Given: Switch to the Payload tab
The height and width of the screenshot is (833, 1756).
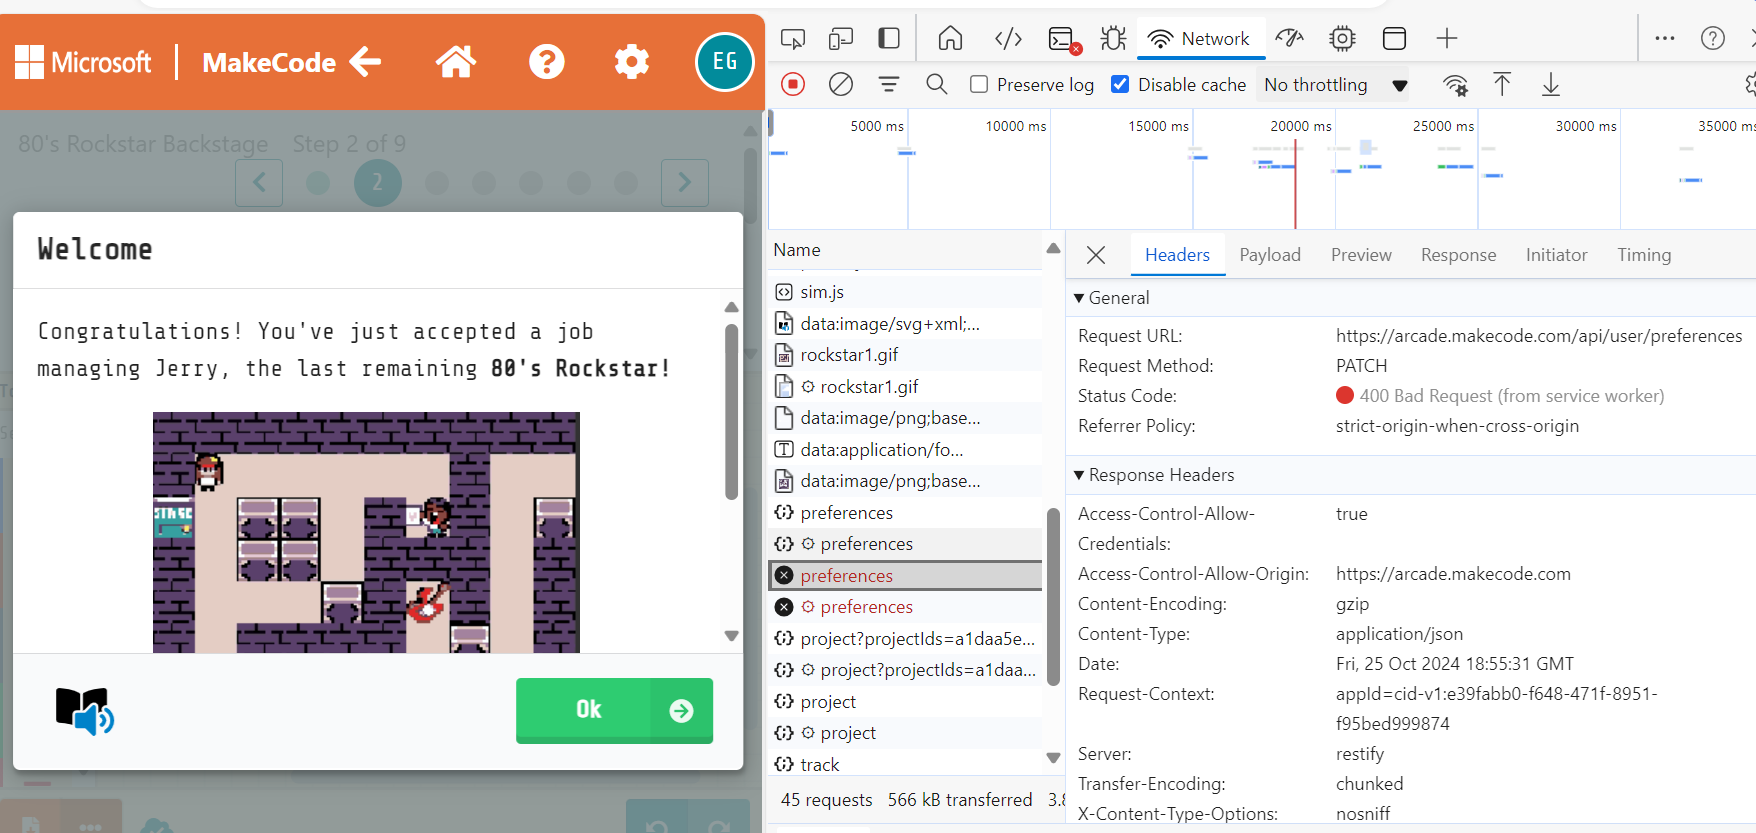Looking at the screenshot, I should [1270, 255].
